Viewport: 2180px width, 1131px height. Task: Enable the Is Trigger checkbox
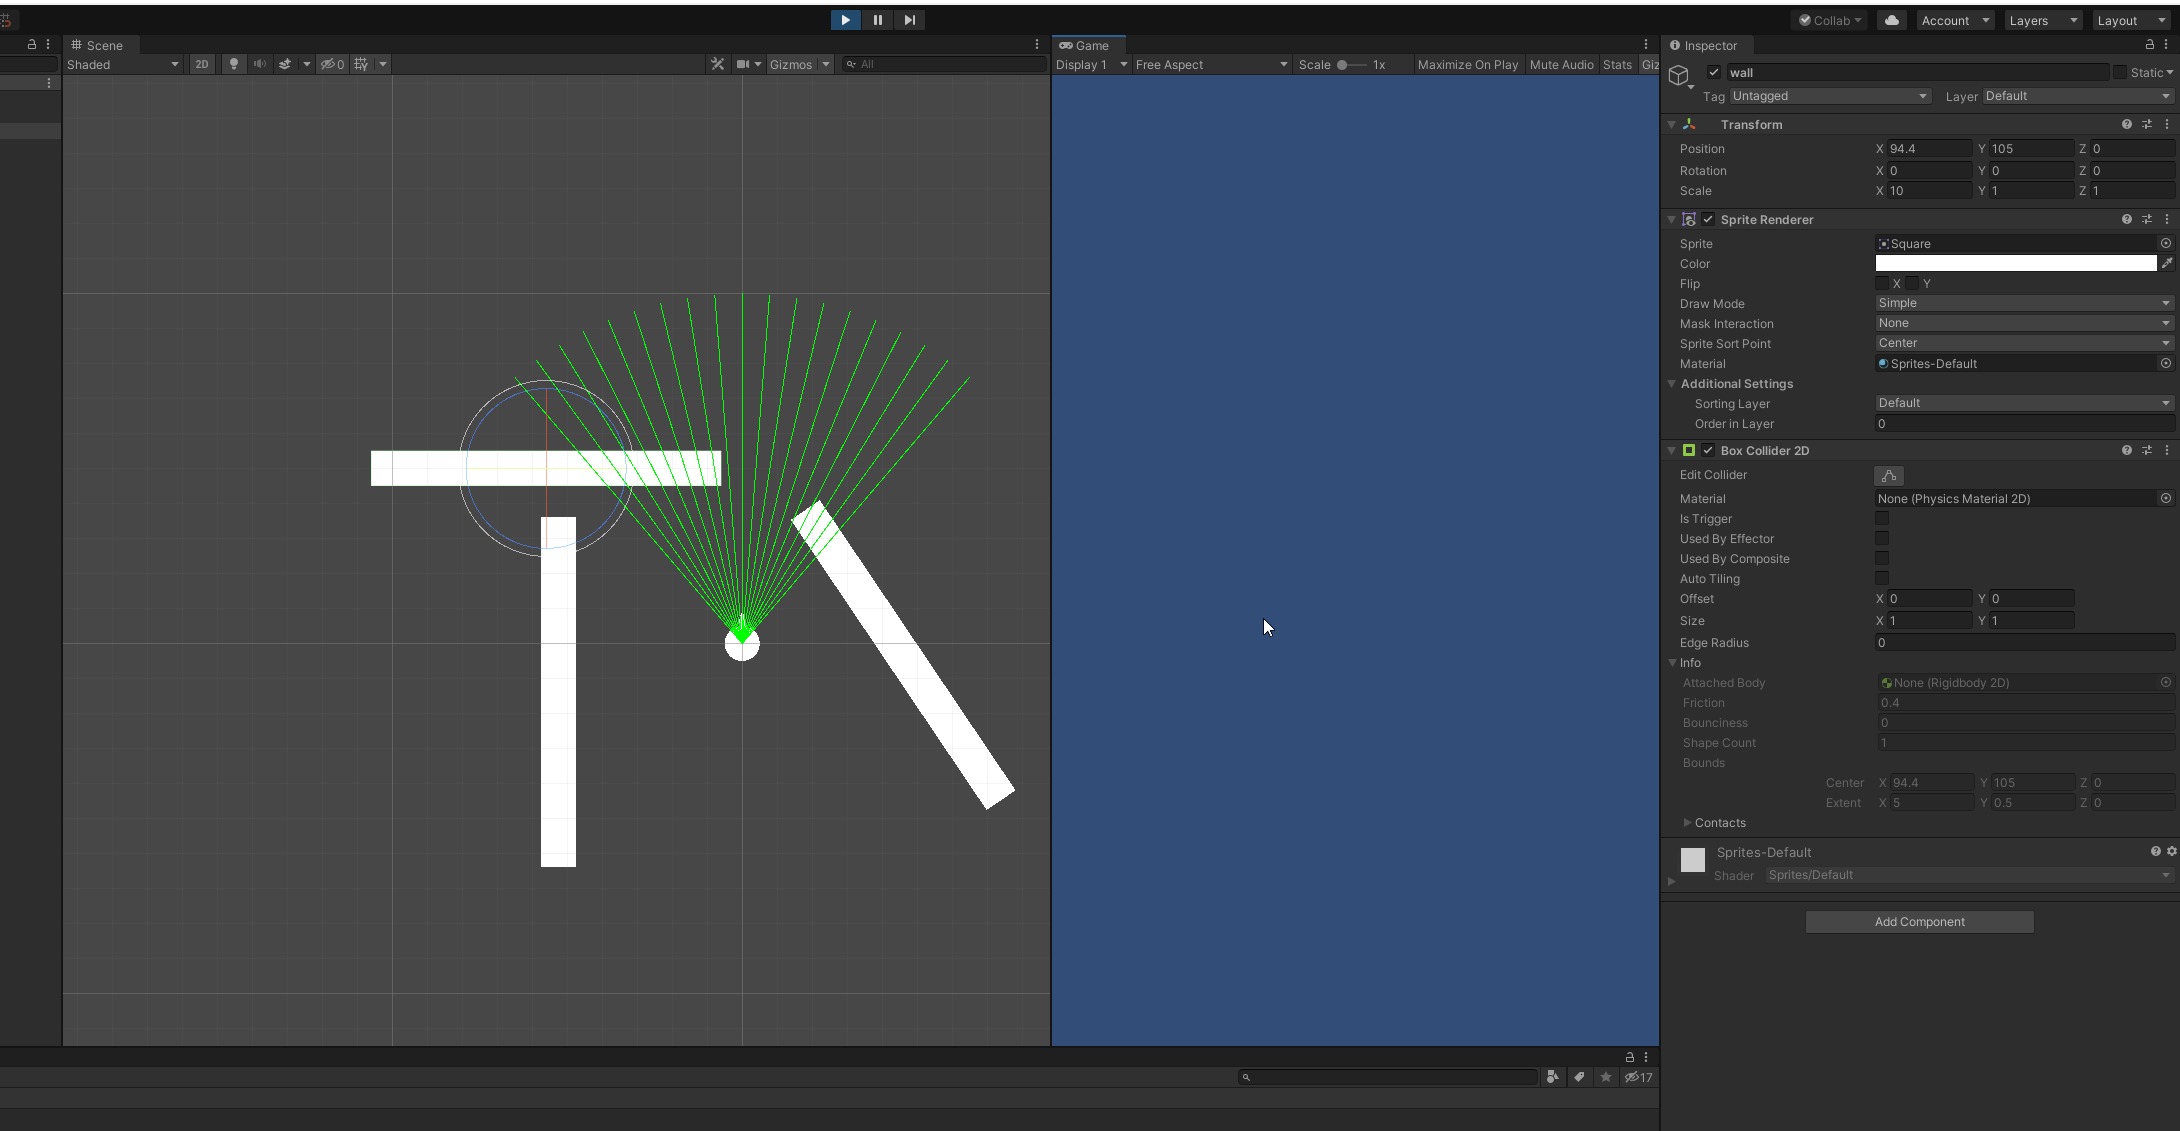[x=1882, y=518]
